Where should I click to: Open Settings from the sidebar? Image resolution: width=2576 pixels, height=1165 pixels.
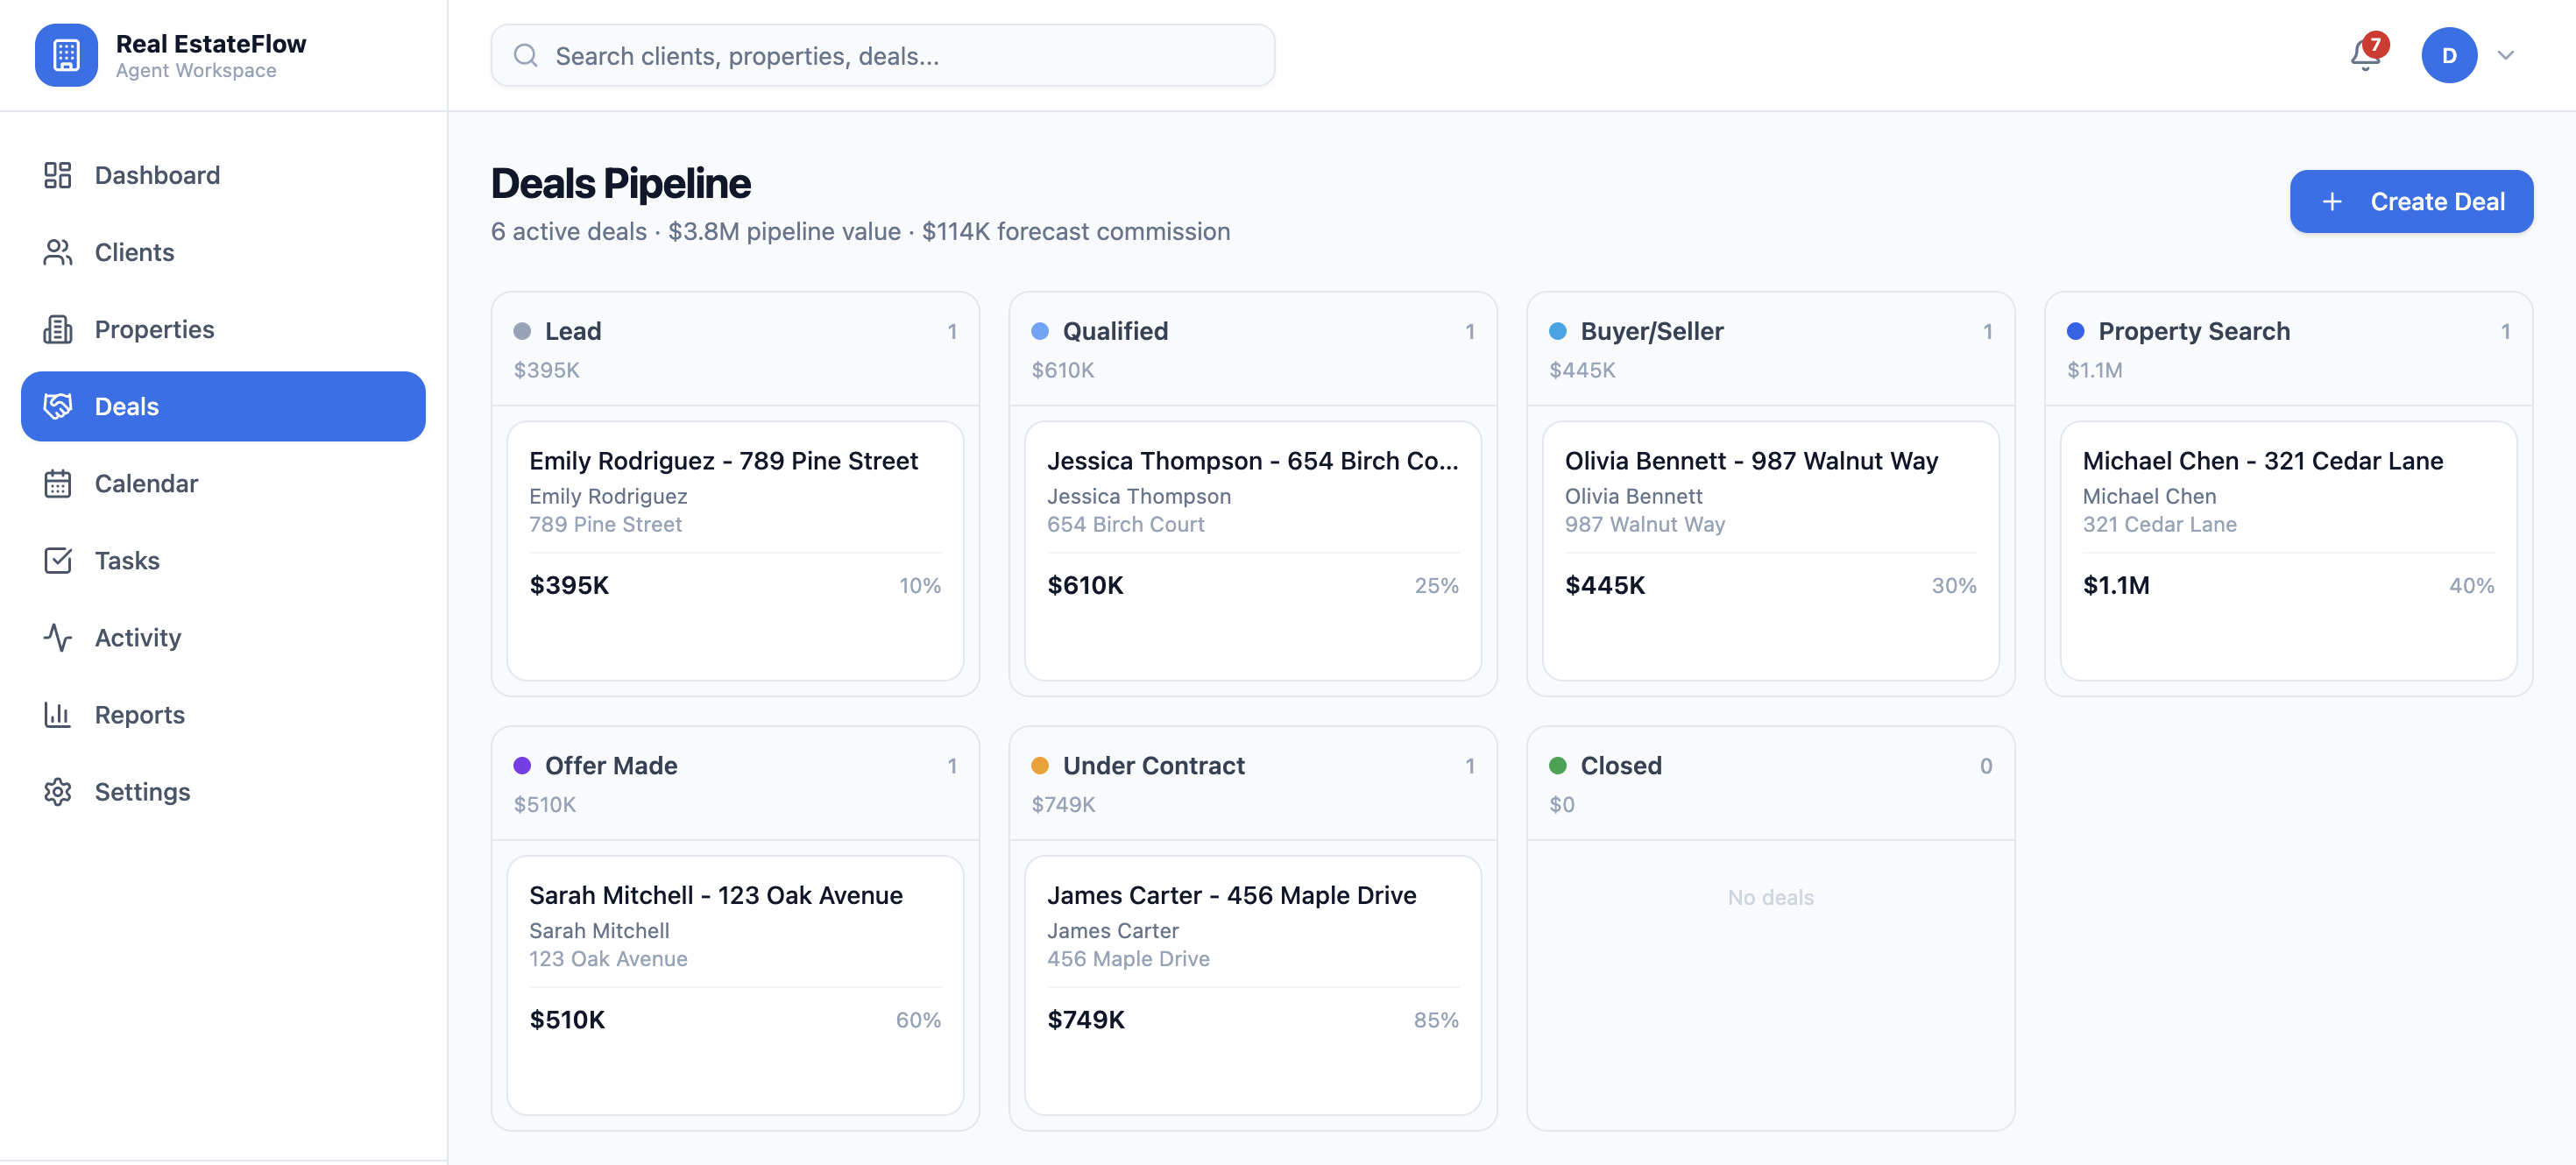tap(223, 791)
